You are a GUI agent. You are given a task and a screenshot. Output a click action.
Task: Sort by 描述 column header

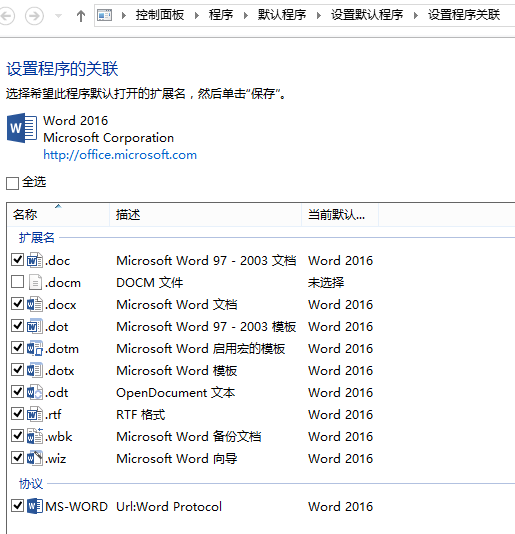pos(205,215)
